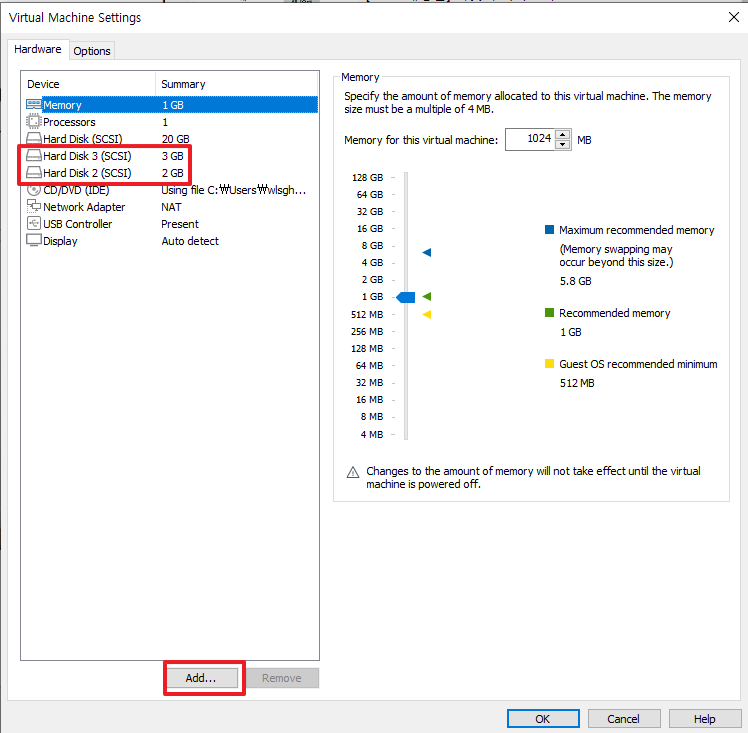Click the Auto detect summary value

coord(190,241)
